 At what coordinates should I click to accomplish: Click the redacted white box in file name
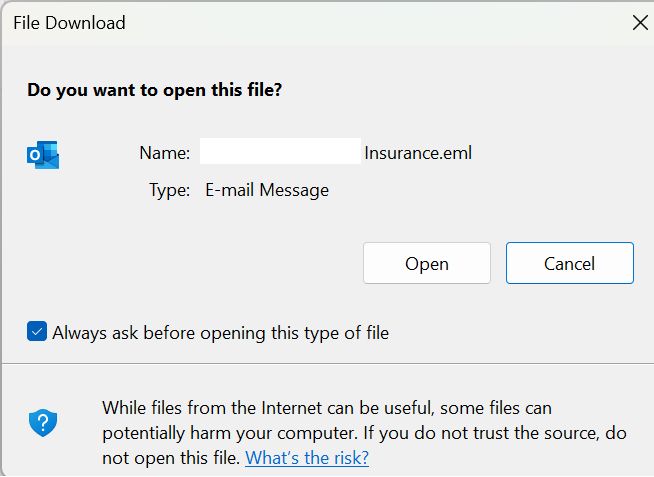(280, 151)
